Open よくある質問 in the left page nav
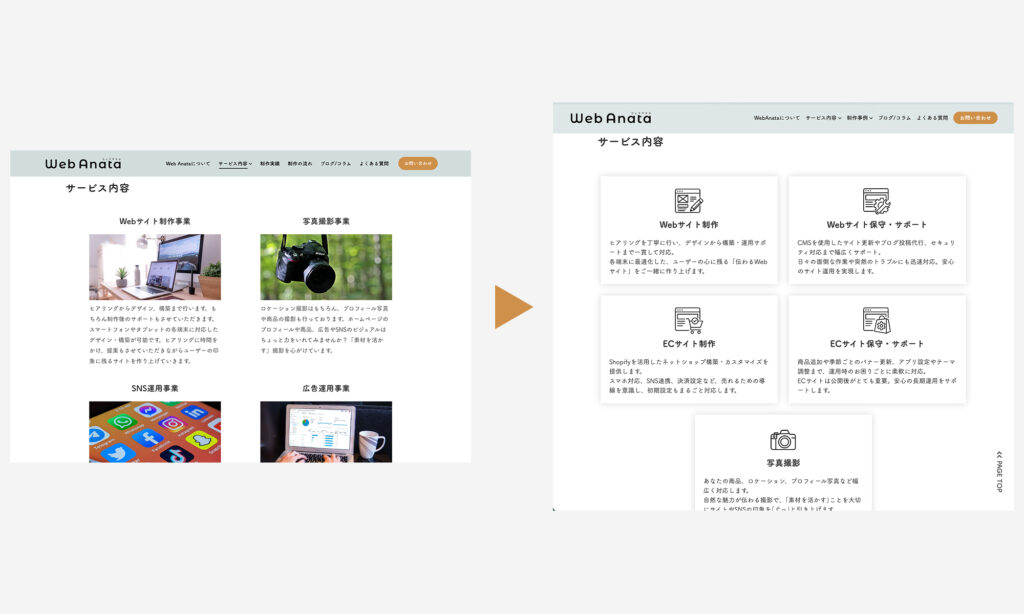 [x=374, y=164]
